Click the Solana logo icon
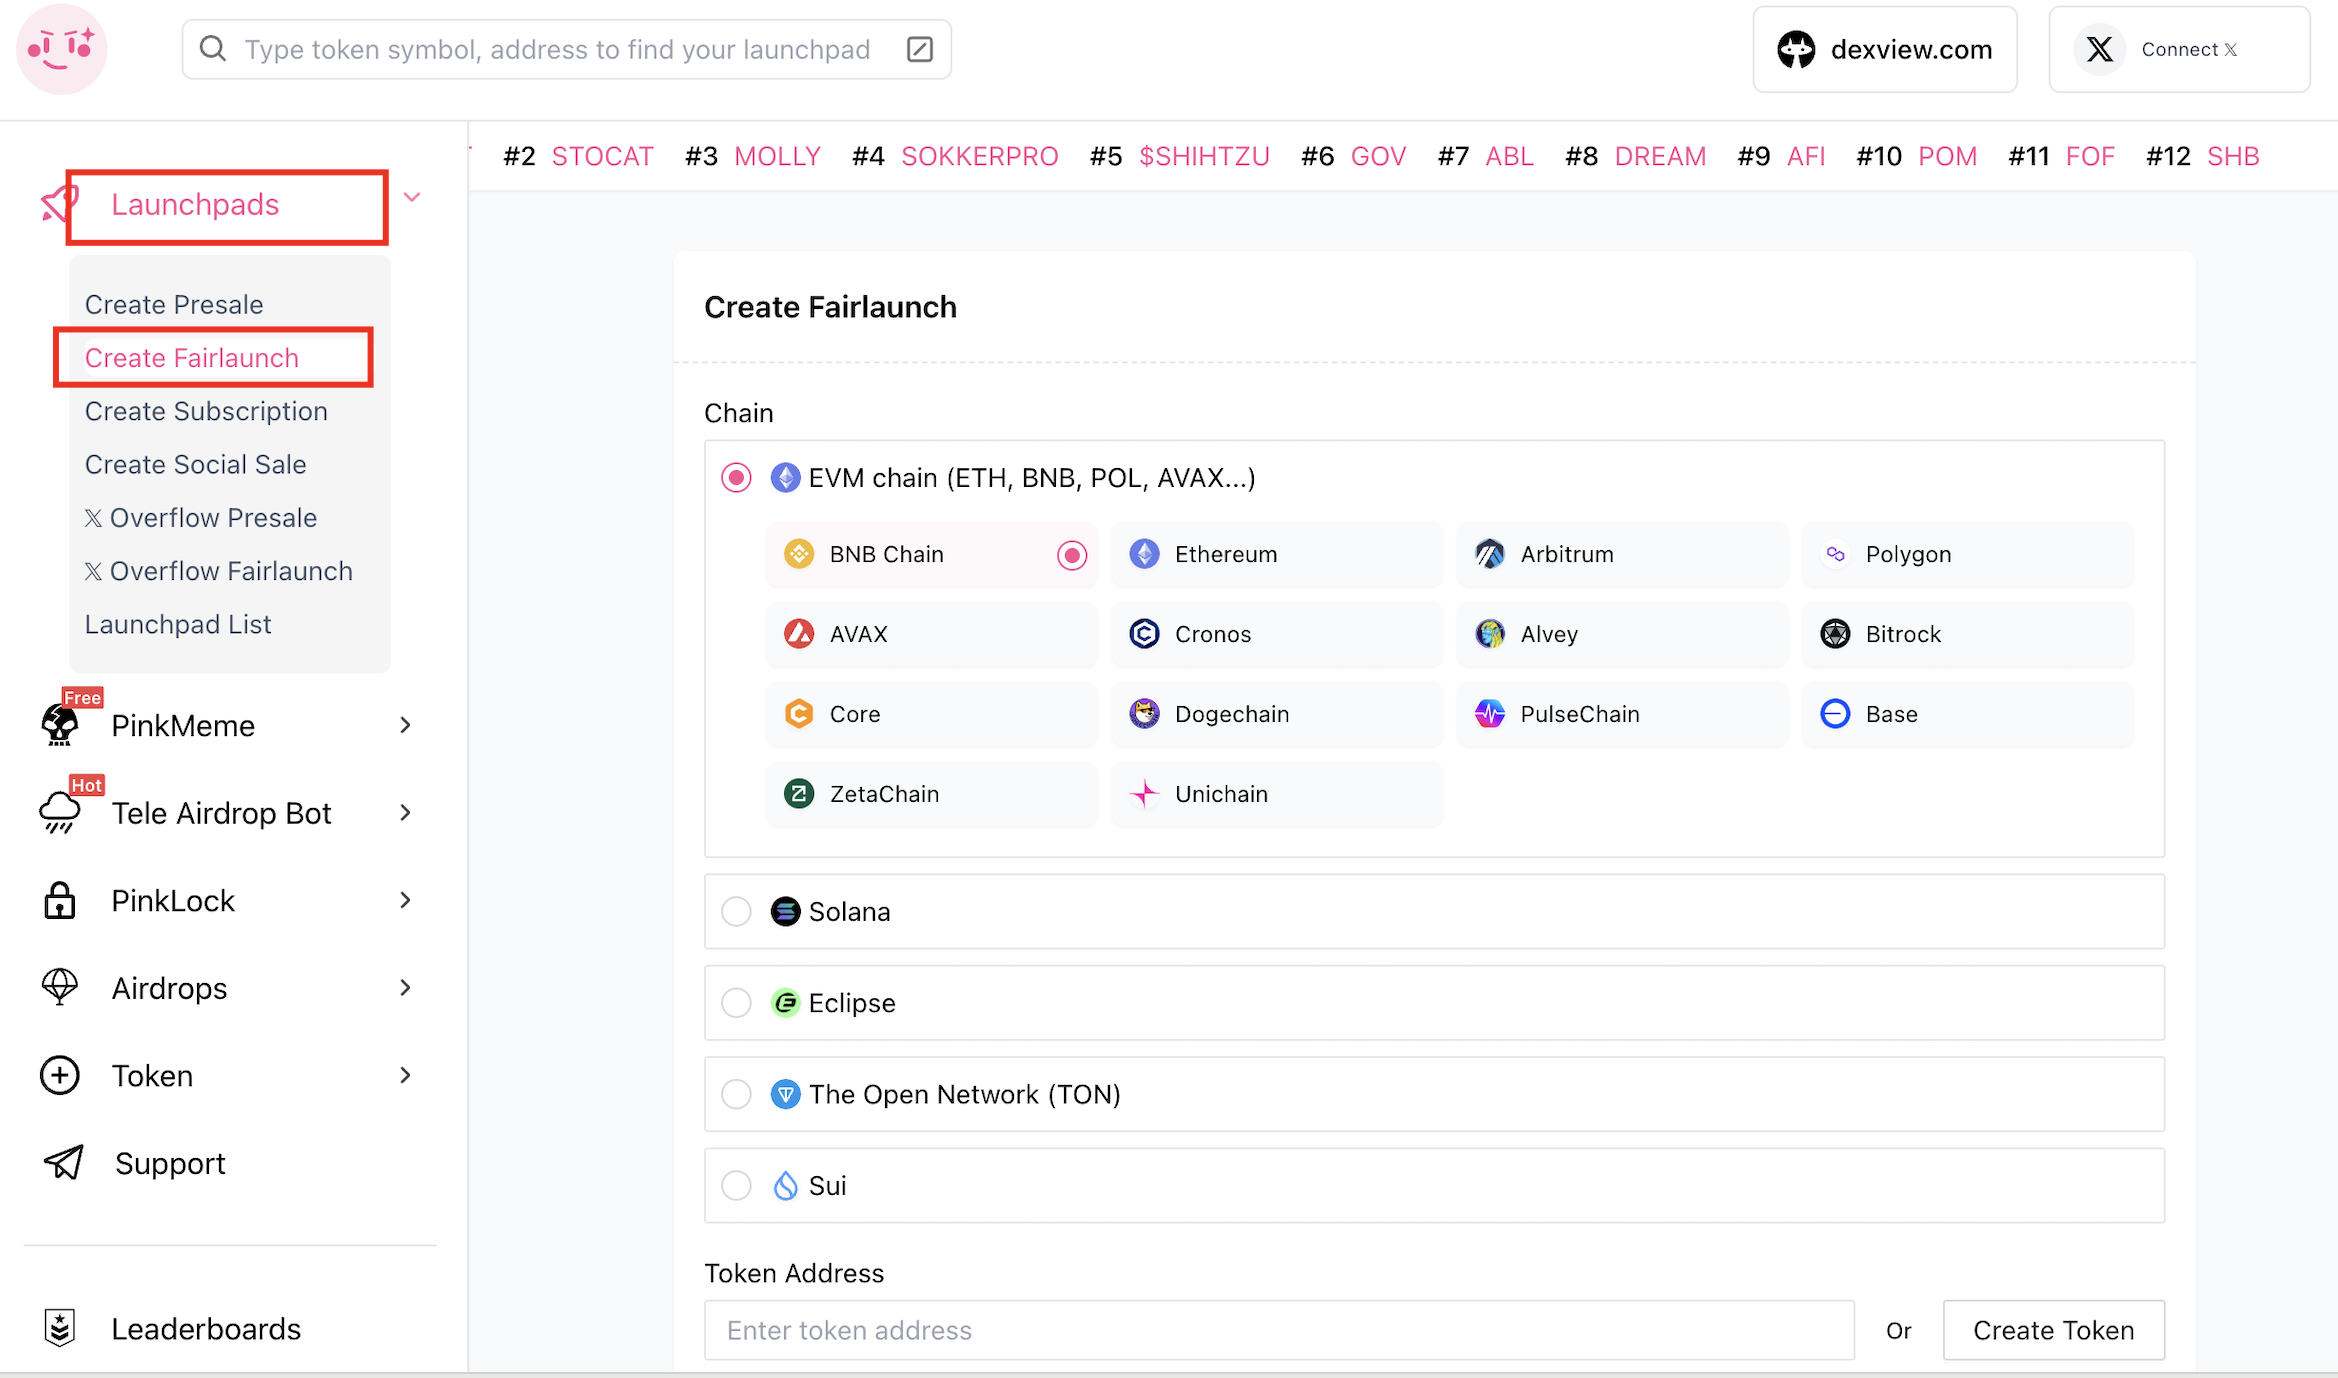Screen dimensions: 2338x1378 785,911
